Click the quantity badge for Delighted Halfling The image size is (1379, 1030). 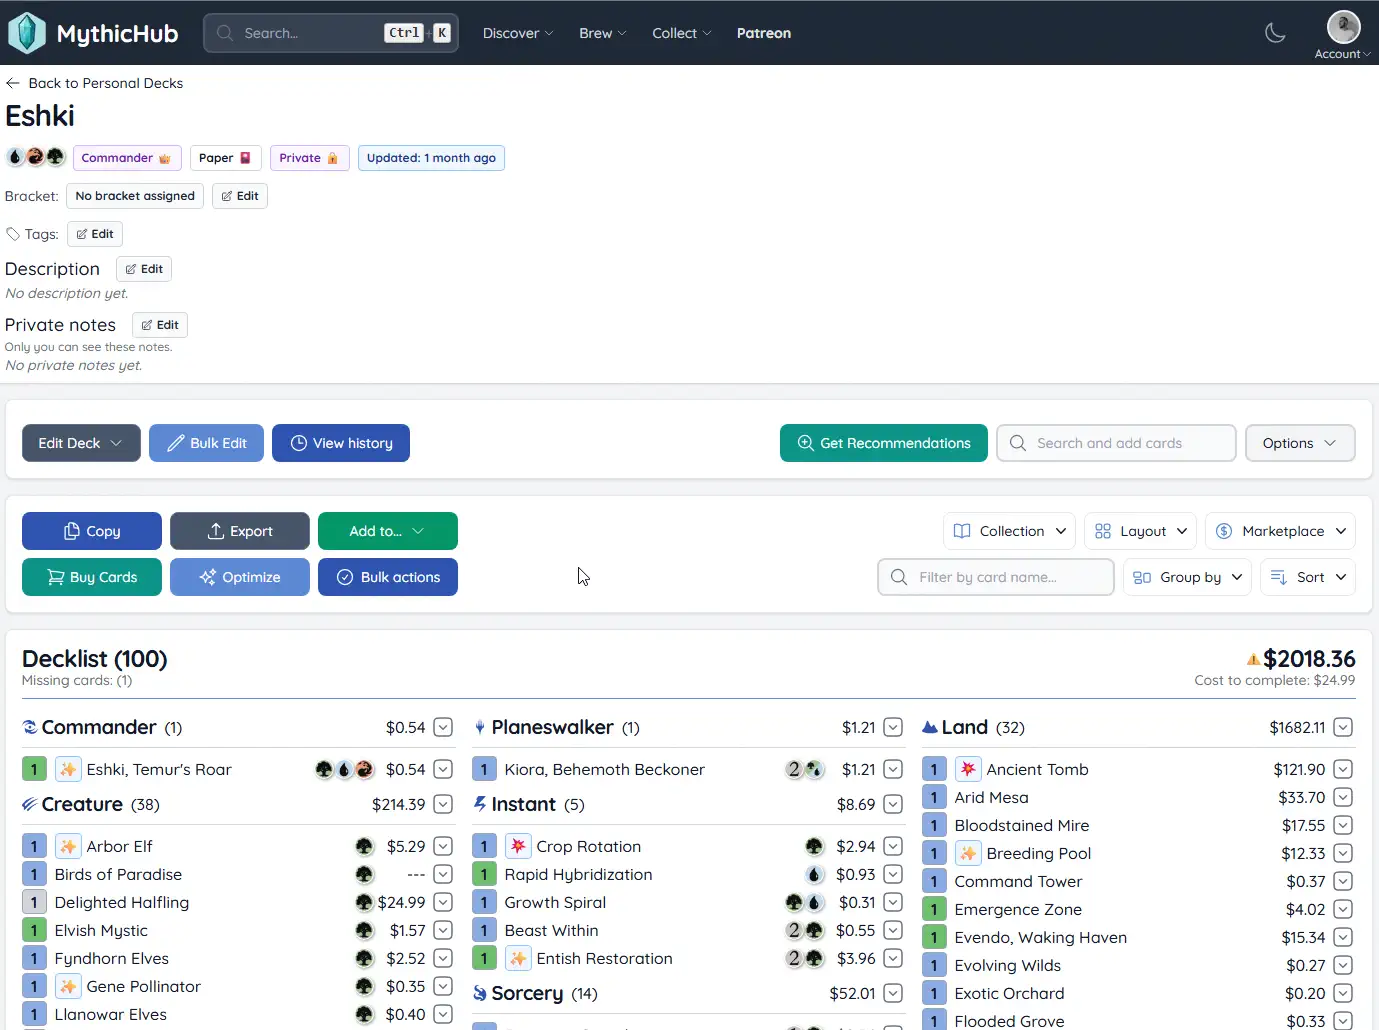[34, 902]
